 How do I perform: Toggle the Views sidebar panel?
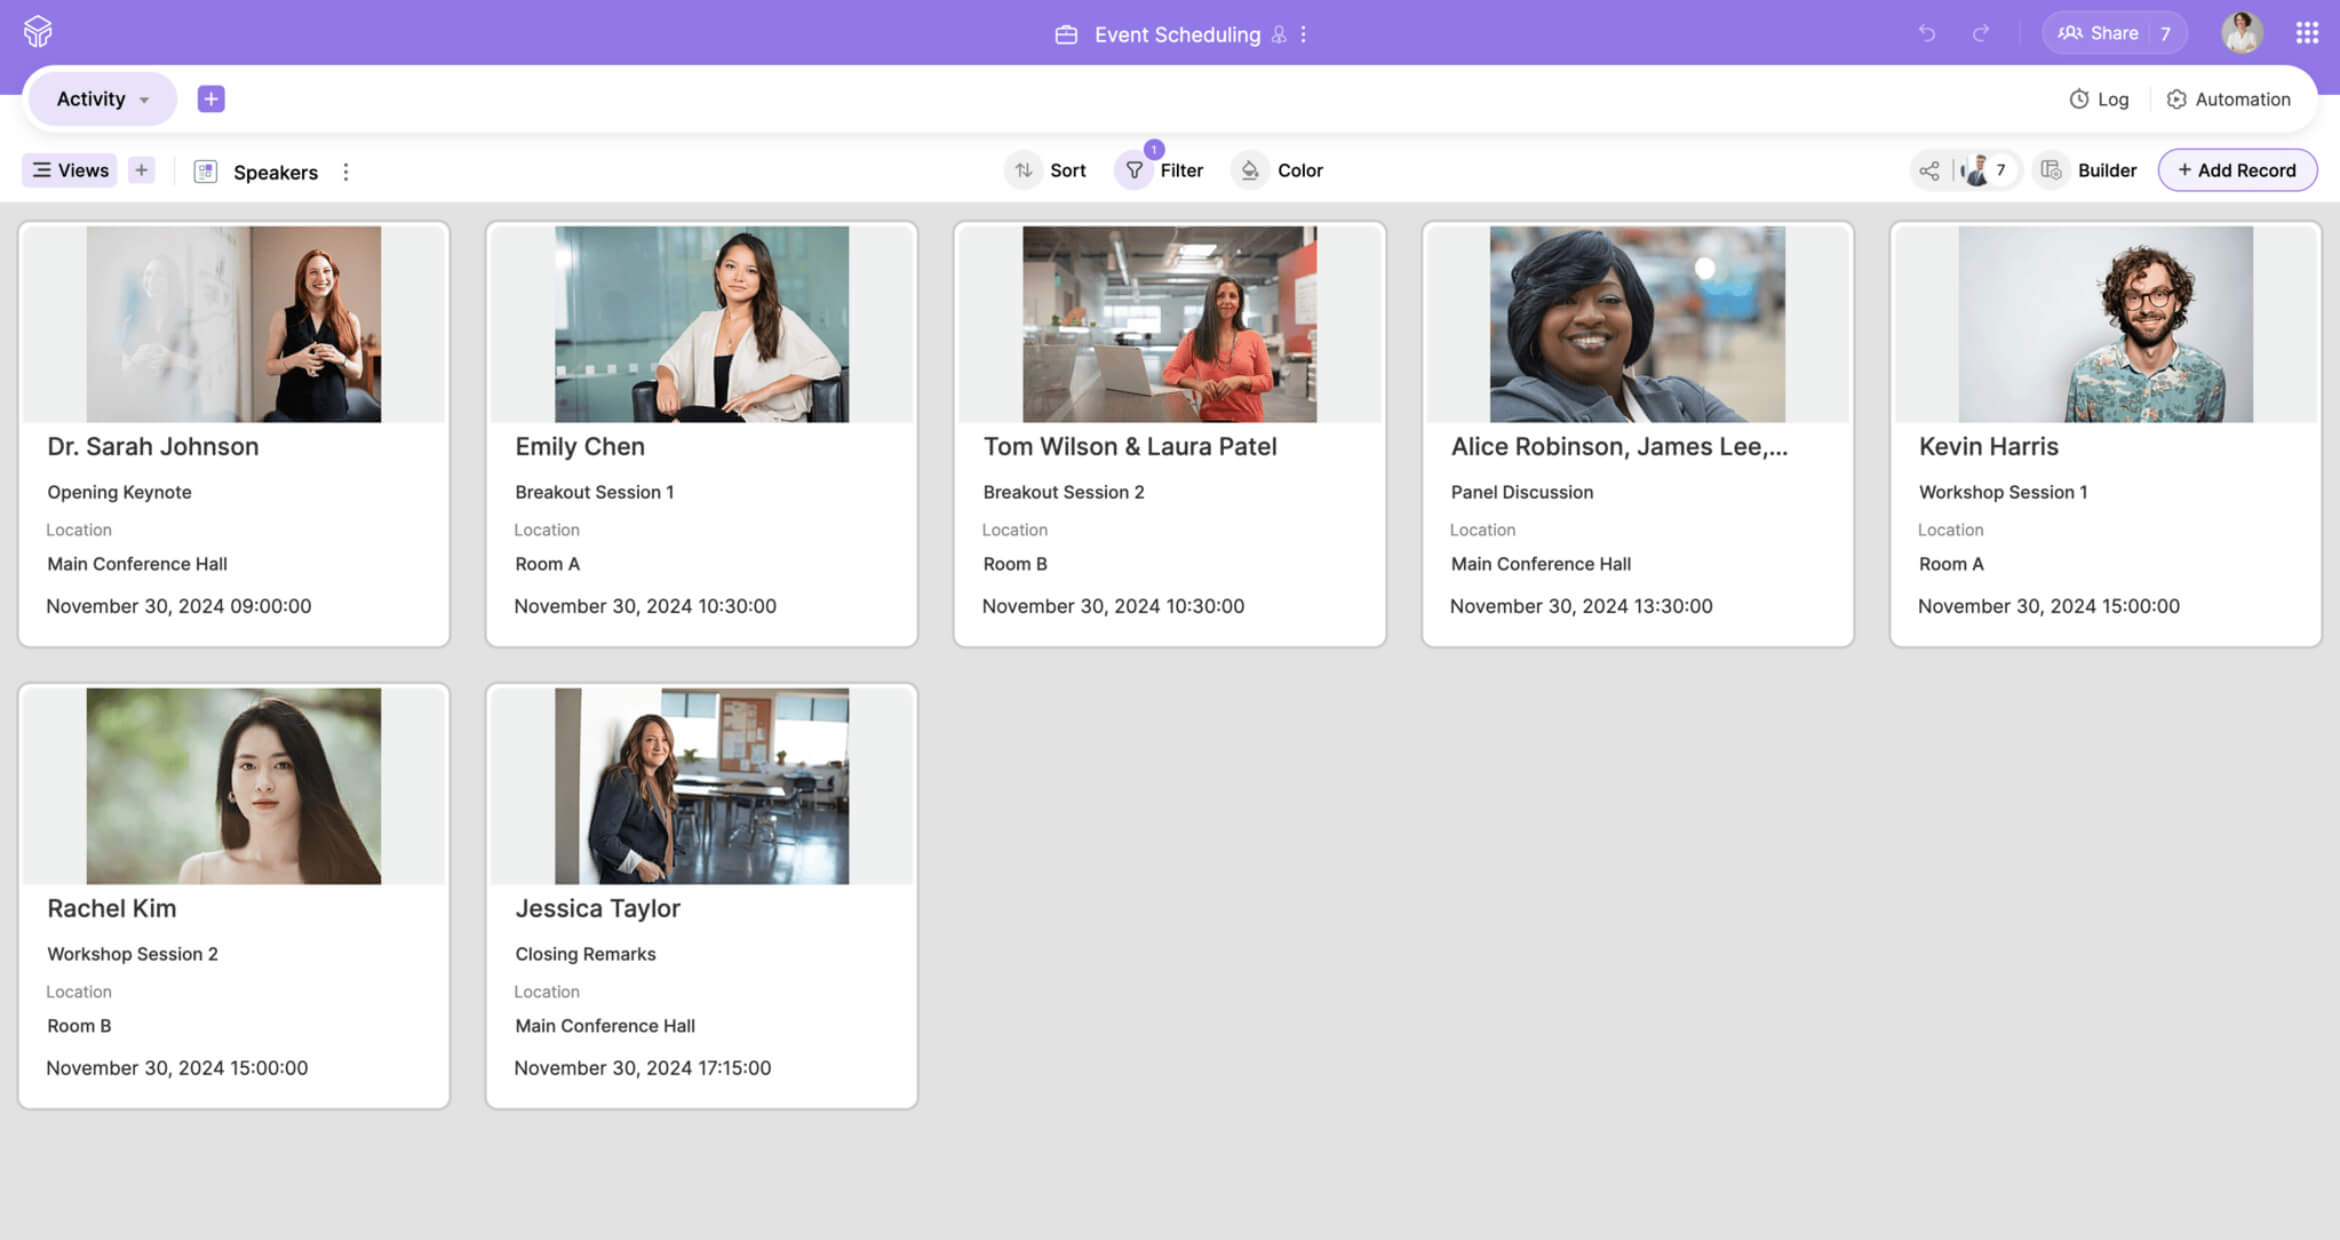(70, 170)
